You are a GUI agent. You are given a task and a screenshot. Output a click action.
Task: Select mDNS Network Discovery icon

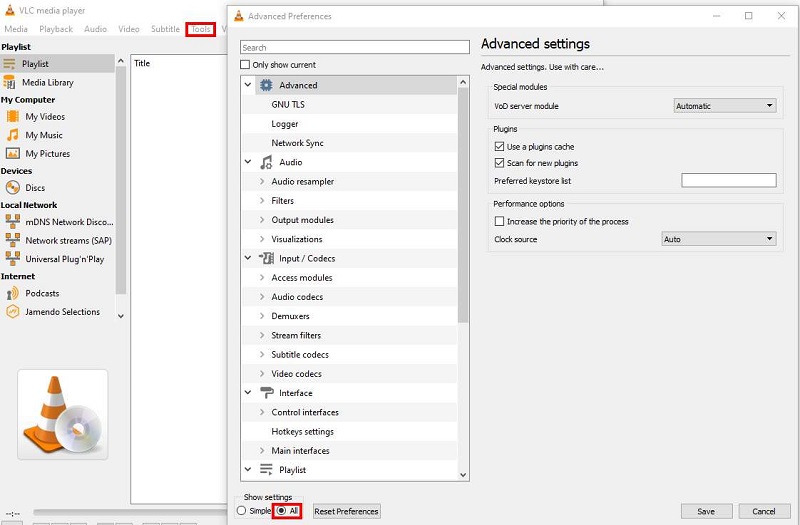pyautogui.click(x=12, y=221)
